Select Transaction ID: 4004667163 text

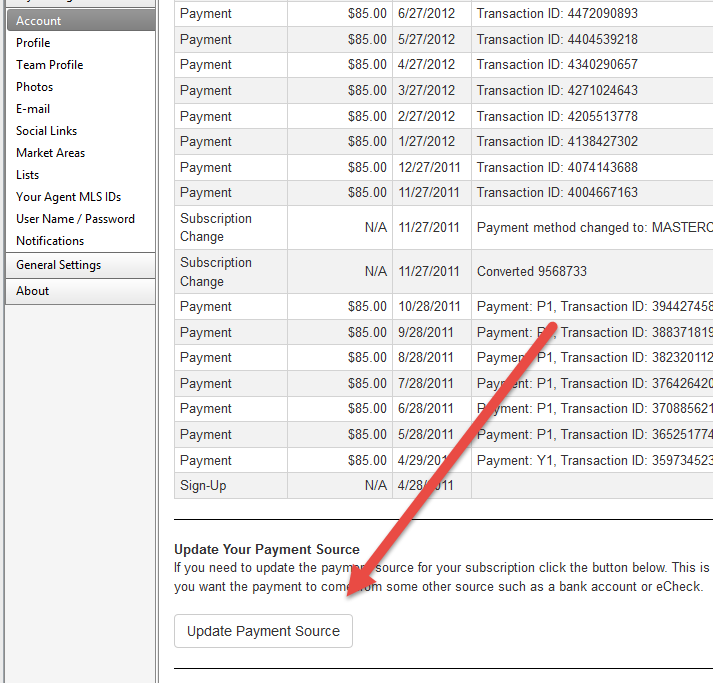557,192
